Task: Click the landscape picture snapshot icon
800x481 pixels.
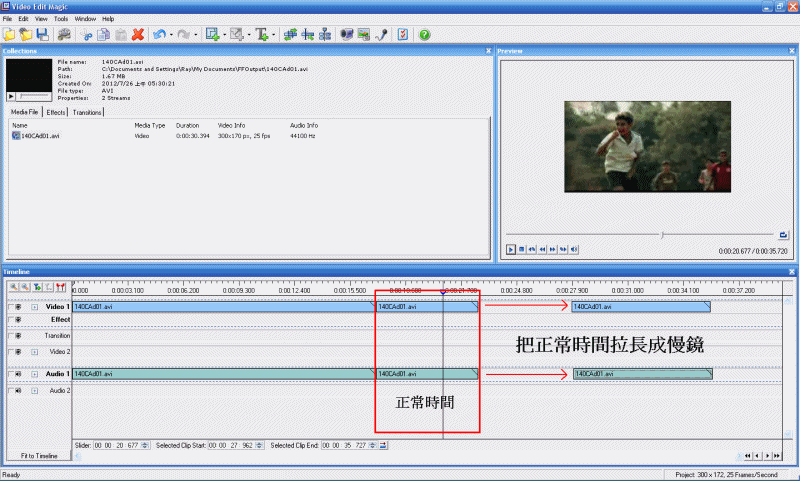Action: pos(364,35)
